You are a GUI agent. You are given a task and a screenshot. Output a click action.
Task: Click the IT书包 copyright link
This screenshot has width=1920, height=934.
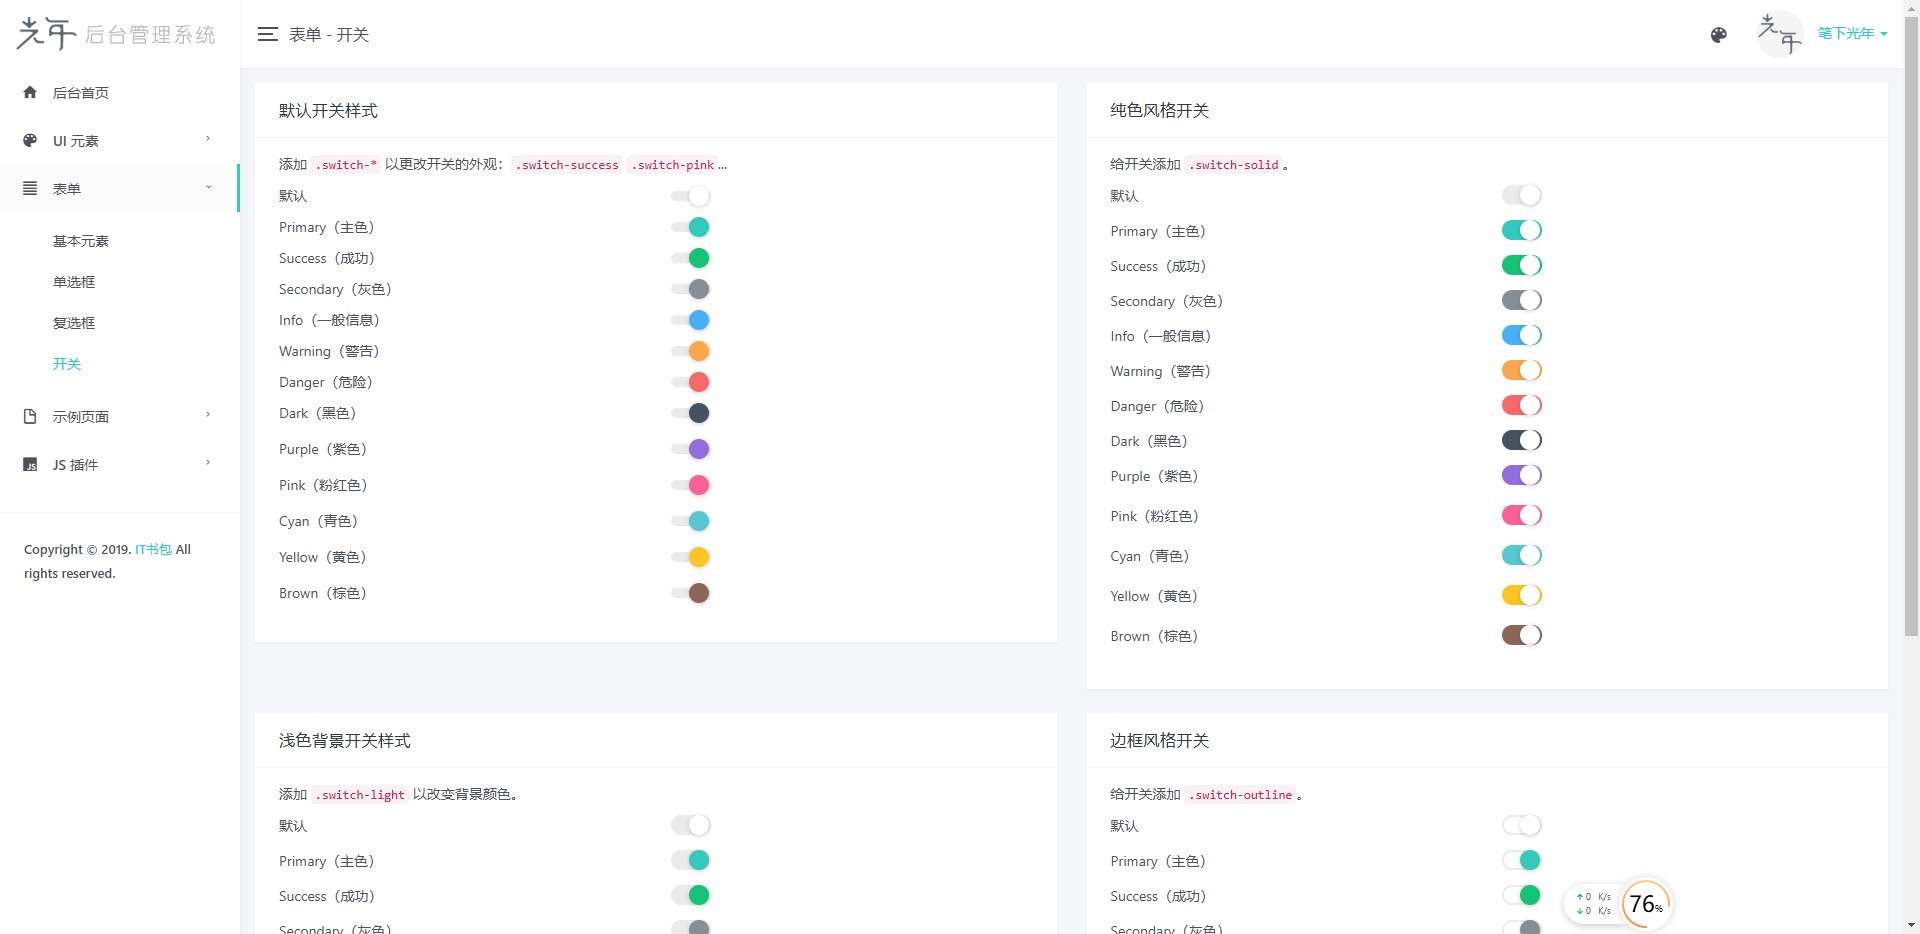153,549
